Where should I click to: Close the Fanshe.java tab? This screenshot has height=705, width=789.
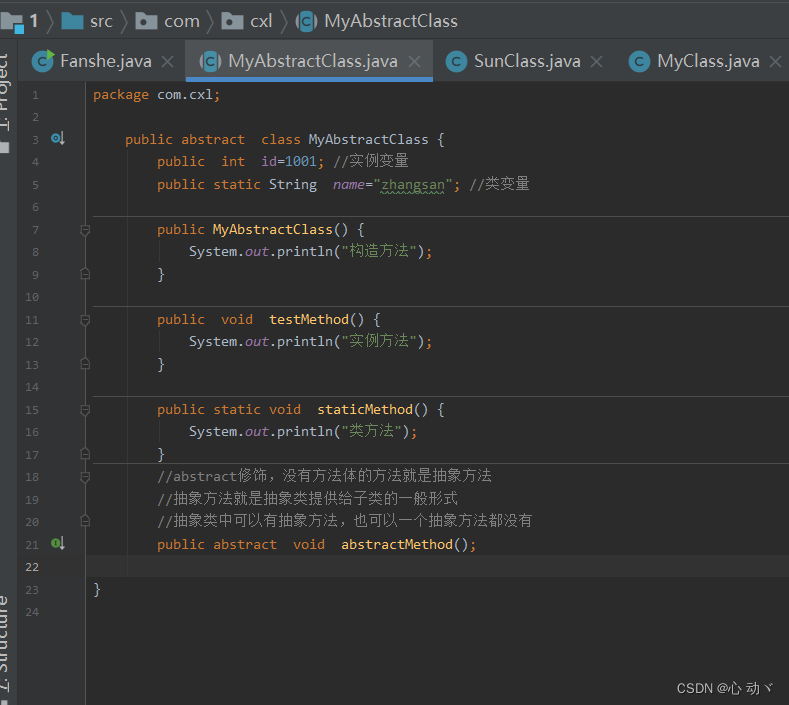pos(168,62)
